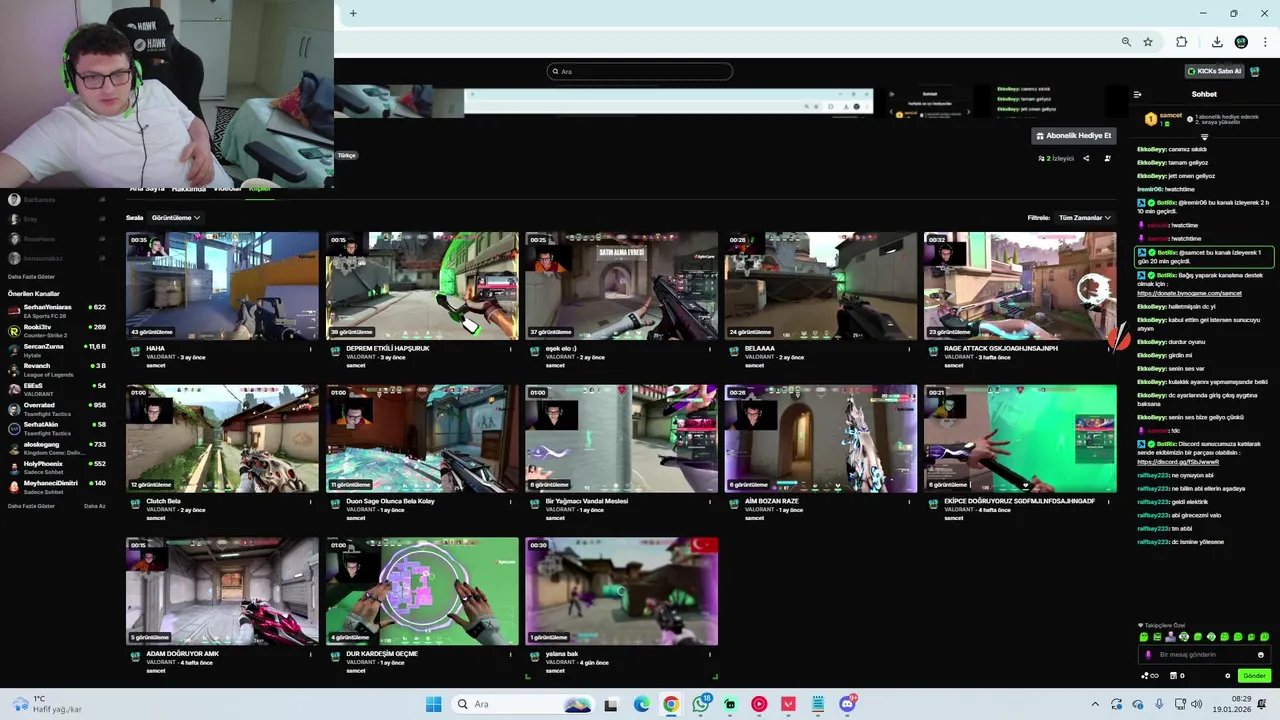Send message with Gönder button
This screenshot has height=720, width=1280.
(1254, 676)
